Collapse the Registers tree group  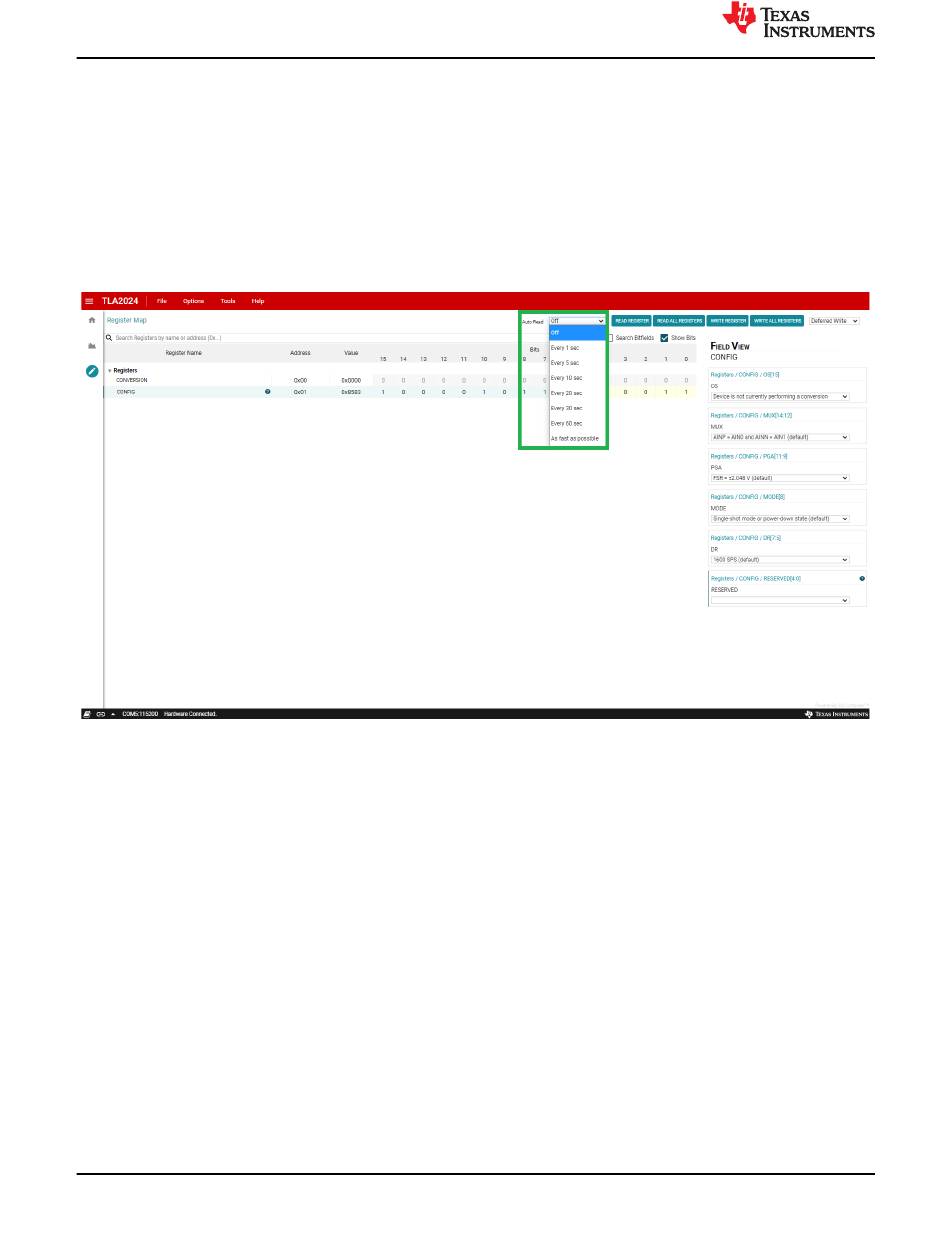[110, 370]
